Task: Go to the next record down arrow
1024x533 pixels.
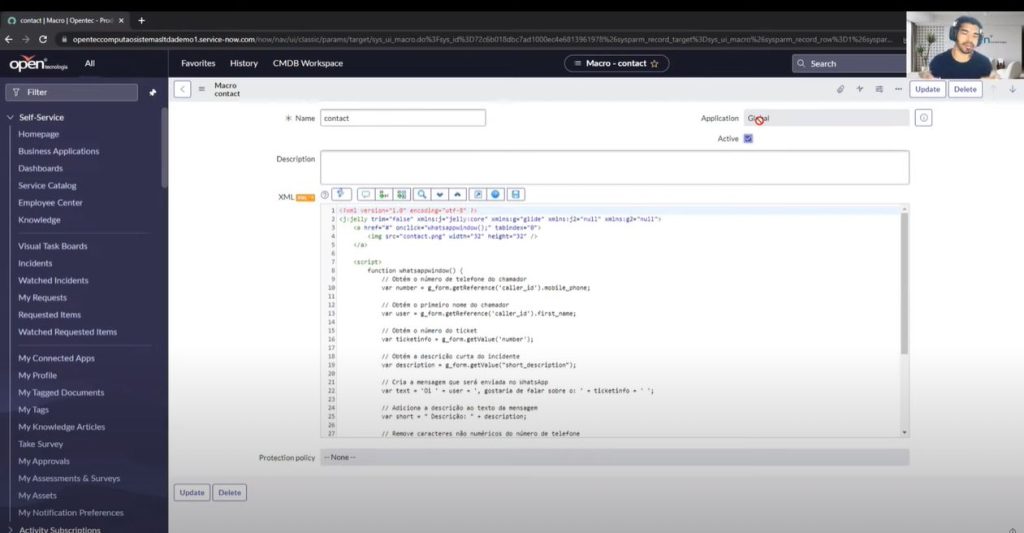Action: (x=1012, y=89)
